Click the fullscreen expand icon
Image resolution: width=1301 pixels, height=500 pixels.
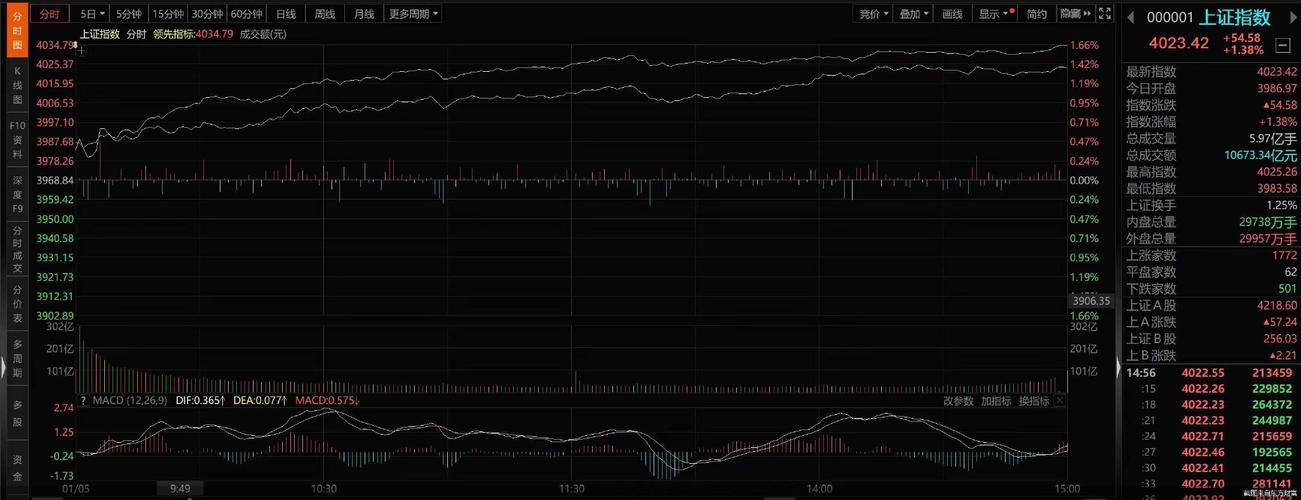coord(1104,14)
